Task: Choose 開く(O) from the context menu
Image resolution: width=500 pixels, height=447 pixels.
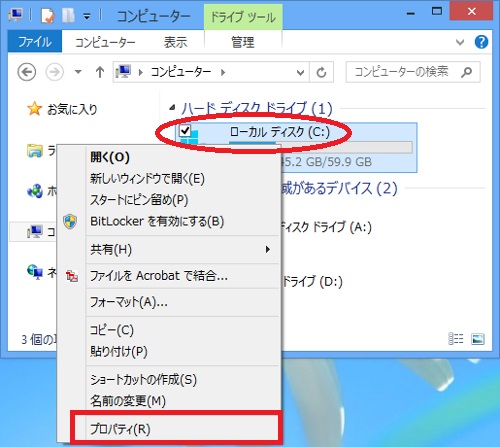Action: pos(182,157)
